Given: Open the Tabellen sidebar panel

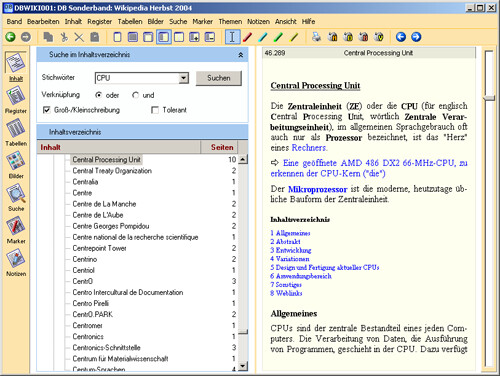Looking at the screenshot, I should coord(16,132).
